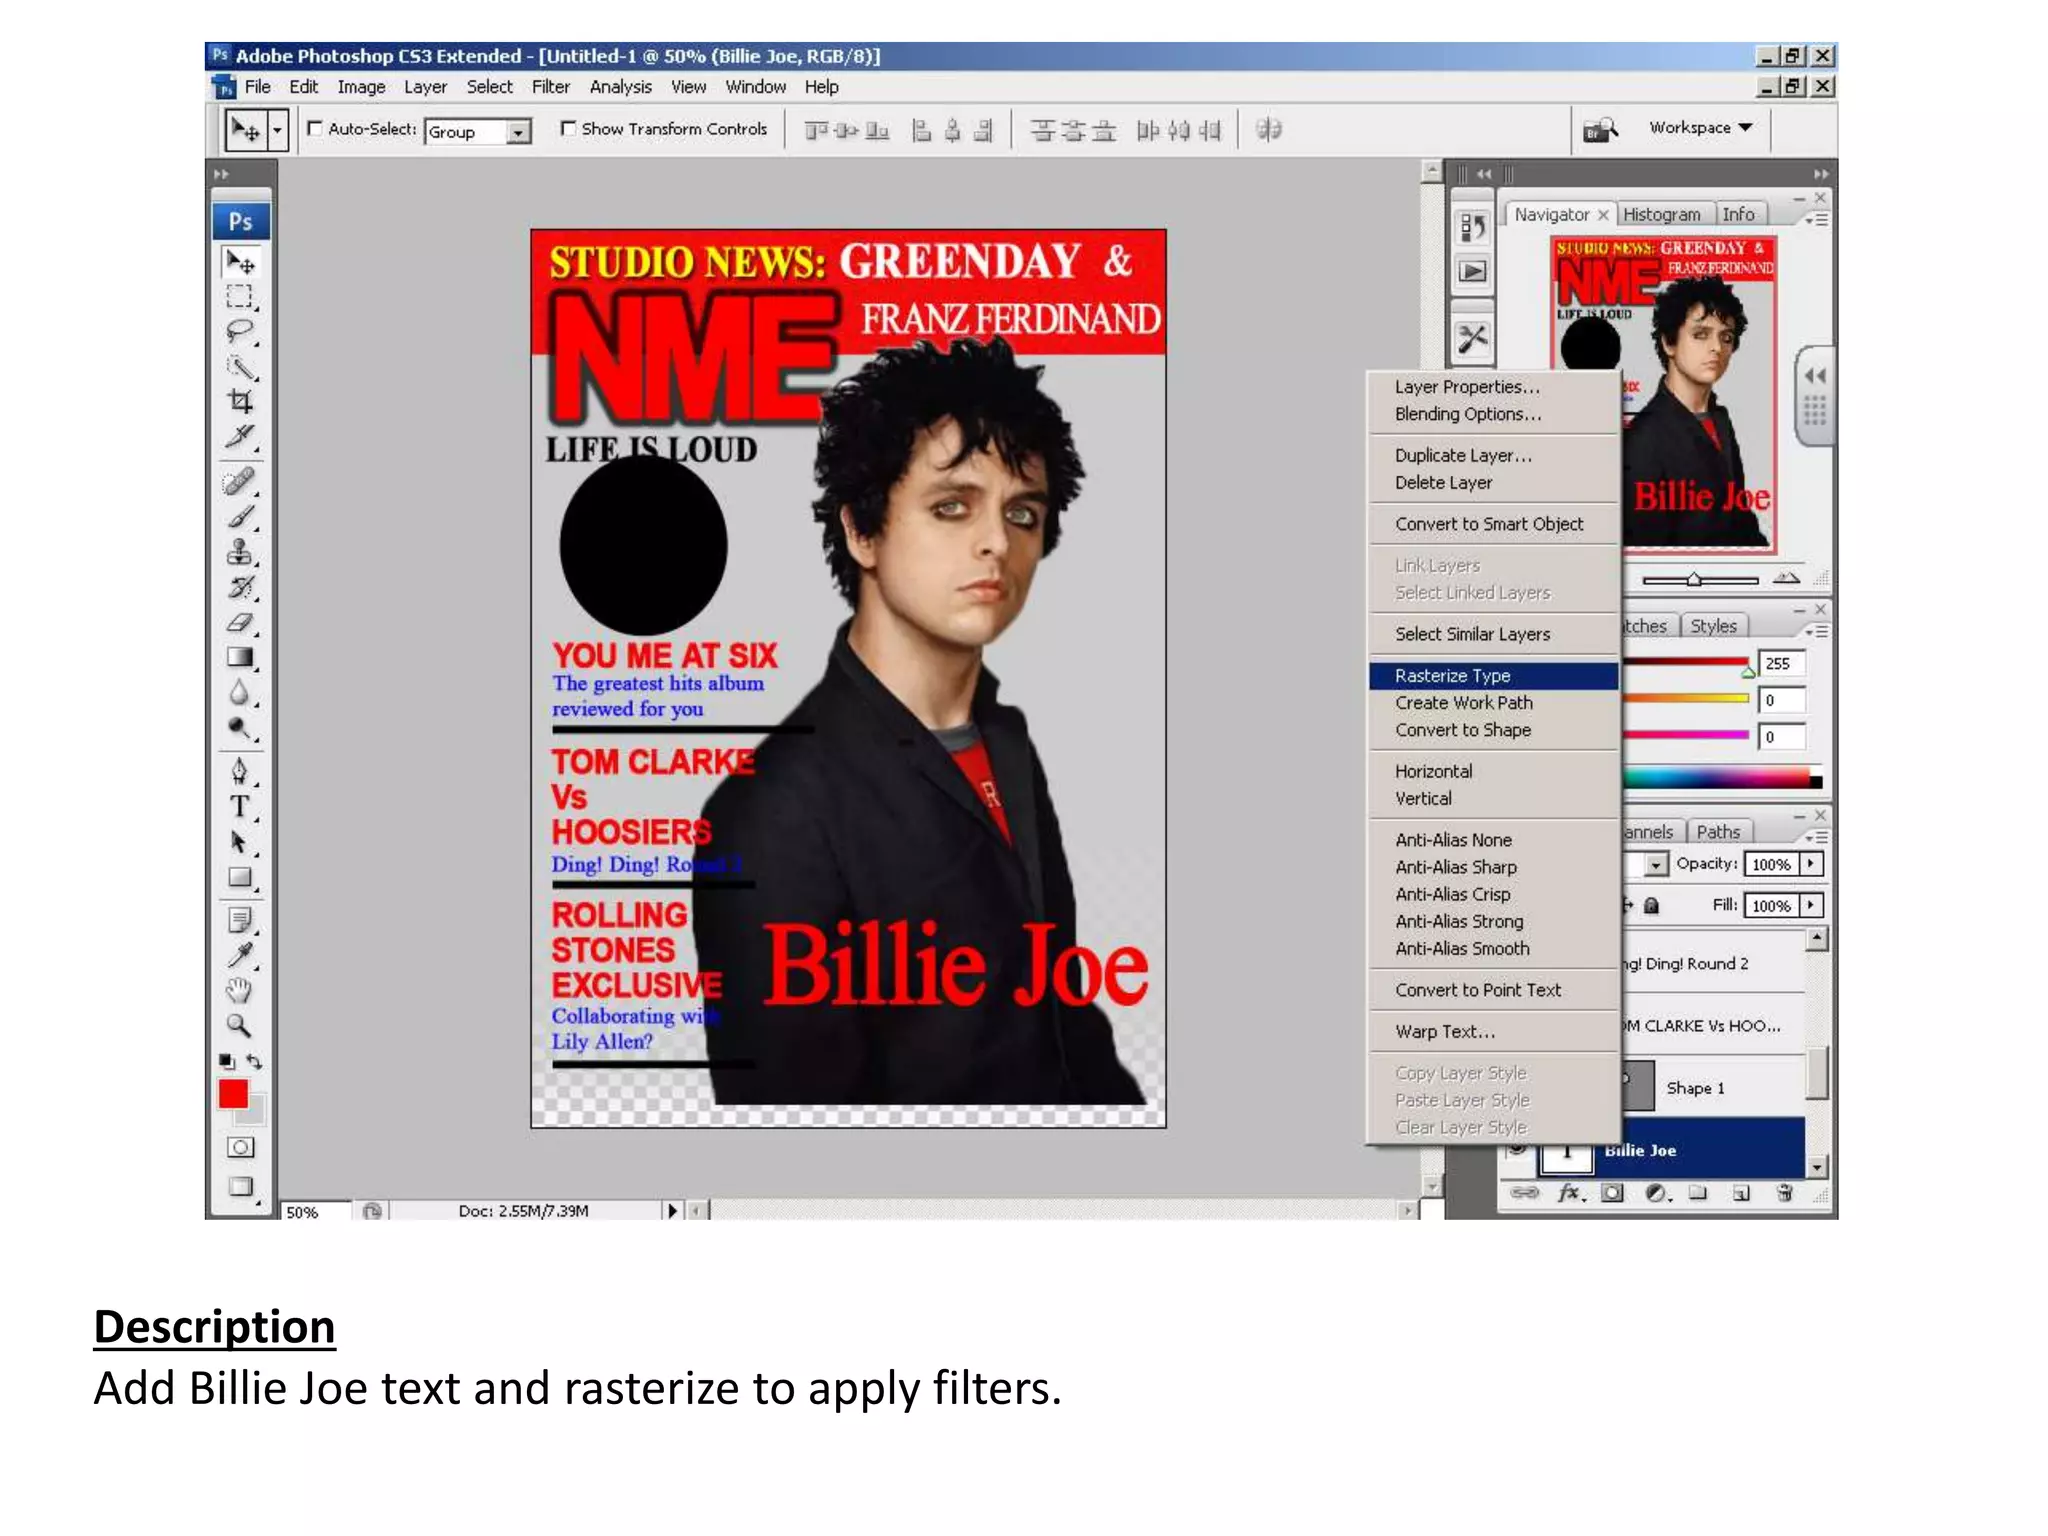Open tool preset picker arrow
This screenshot has height=1536, width=2048.
click(278, 130)
